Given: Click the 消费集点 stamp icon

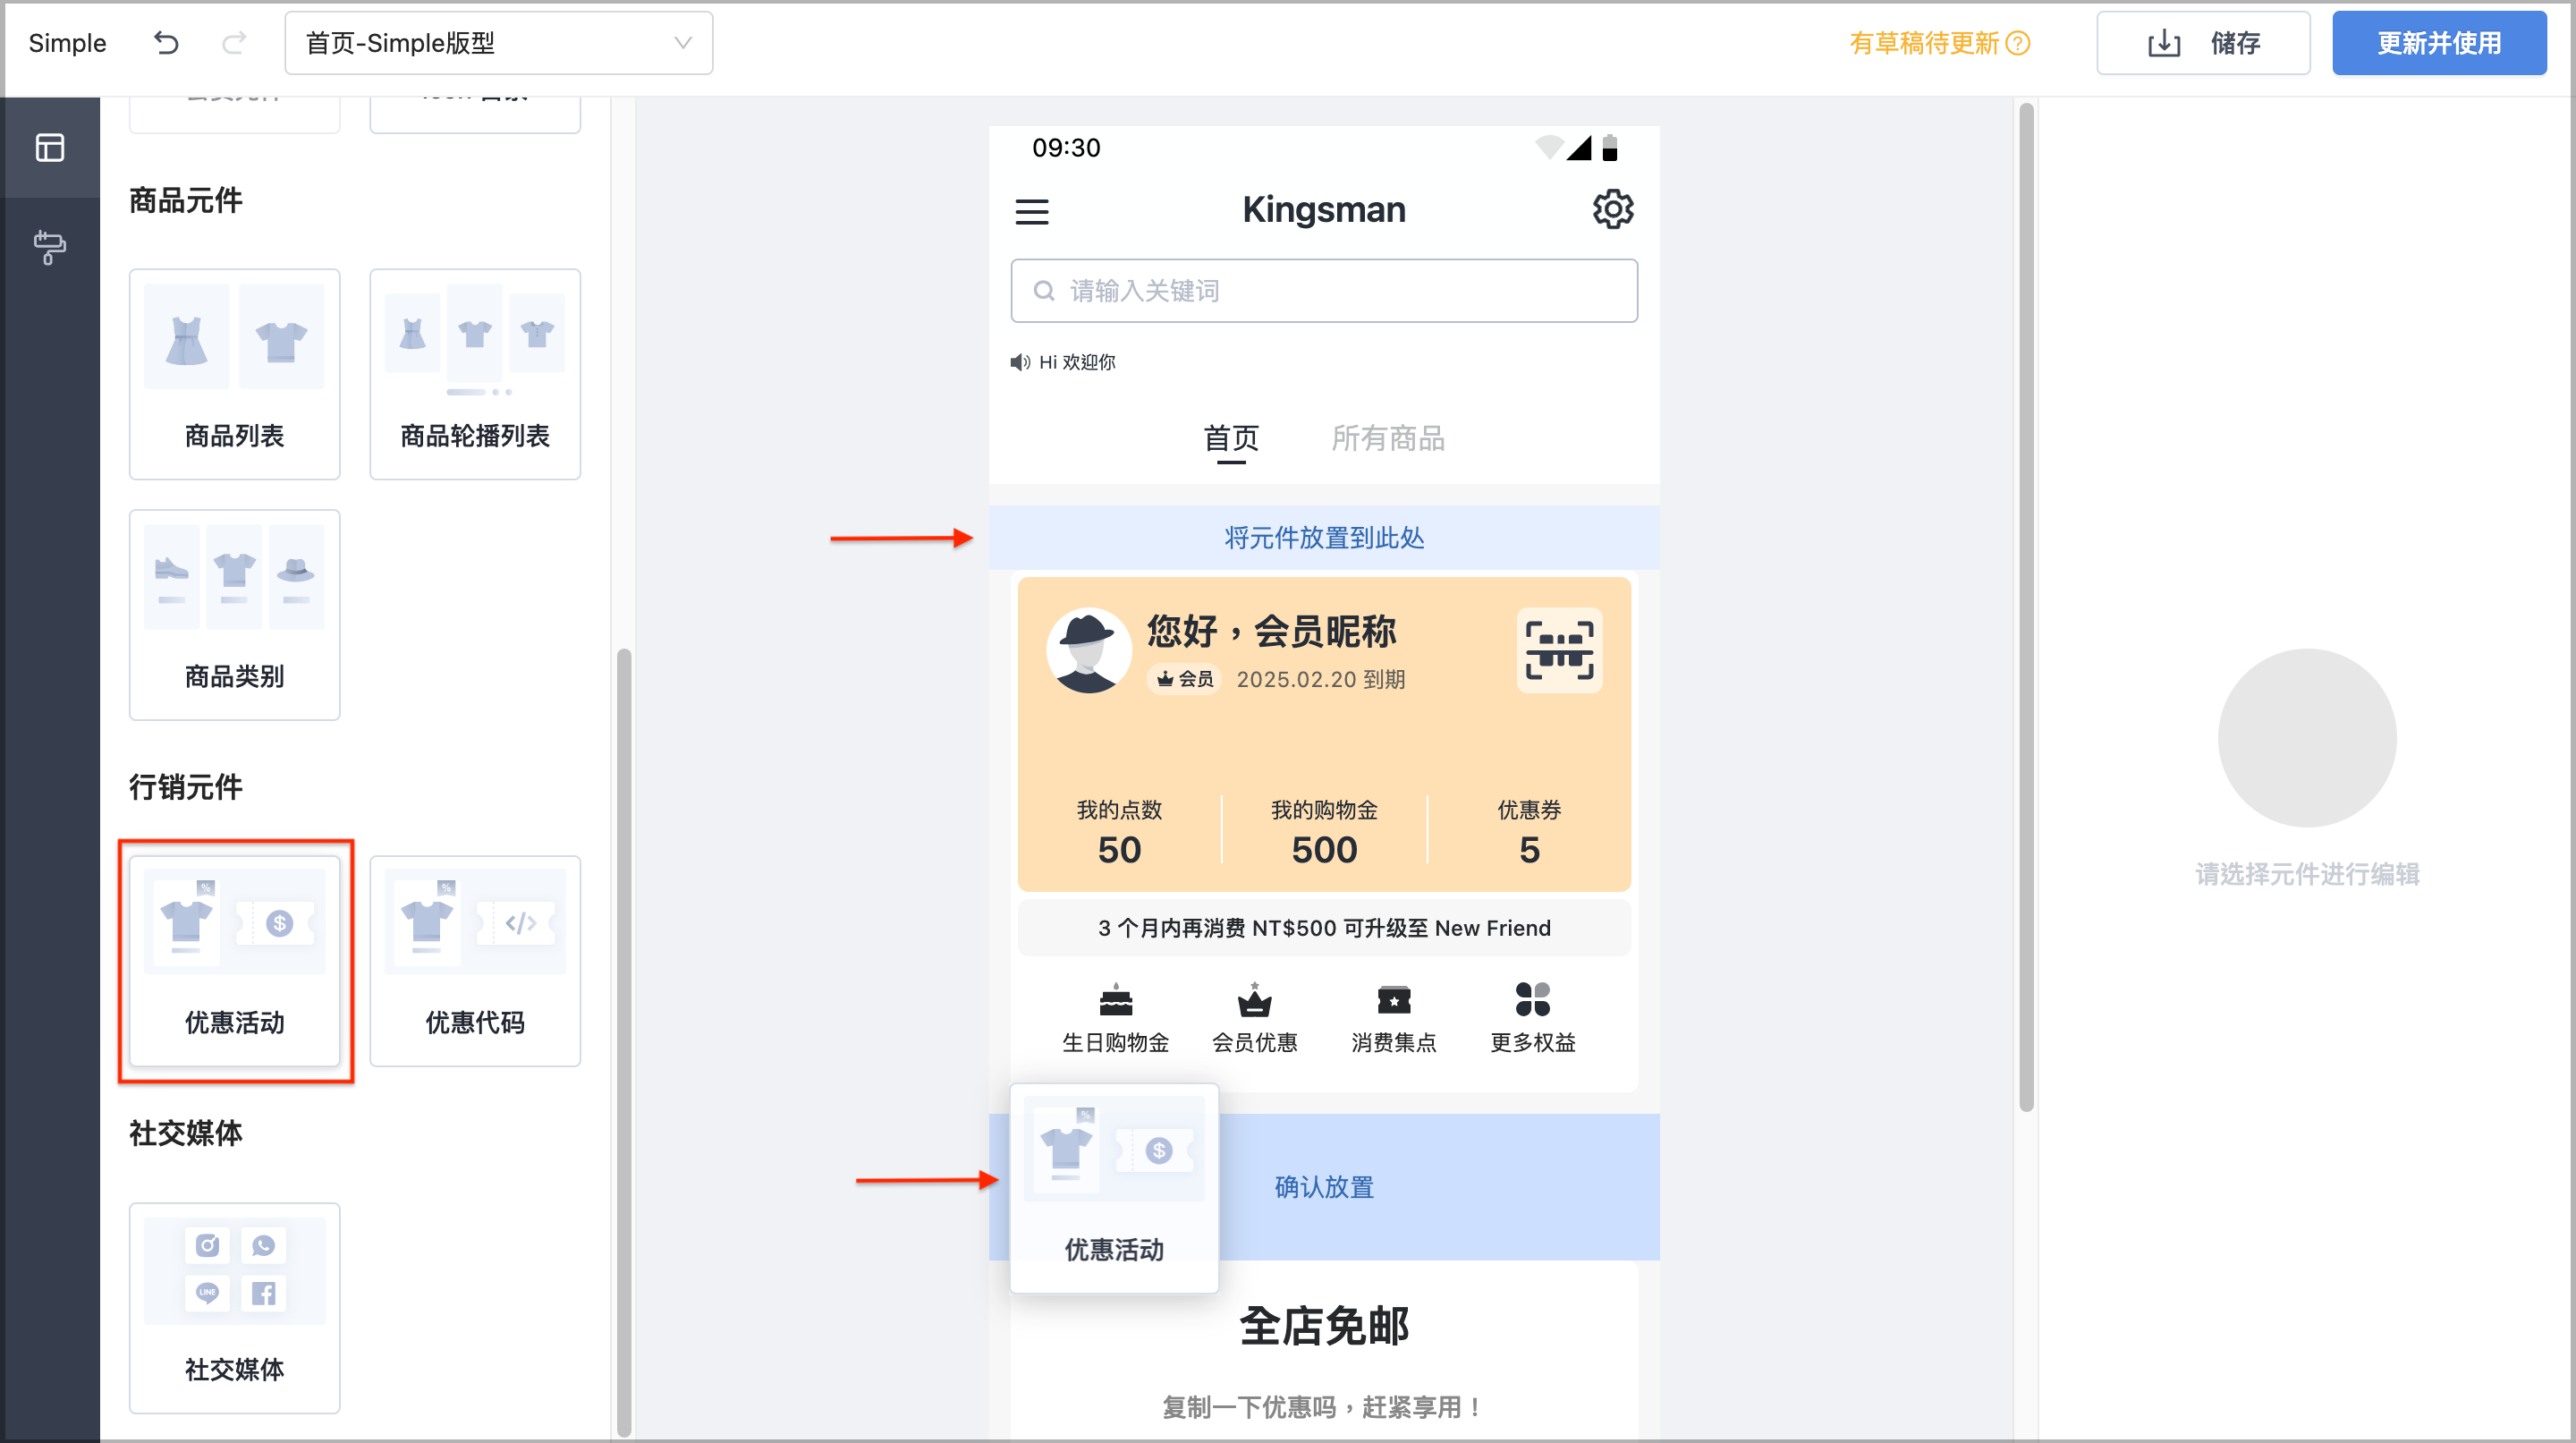Looking at the screenshot, I should (x=1394, y=999).
